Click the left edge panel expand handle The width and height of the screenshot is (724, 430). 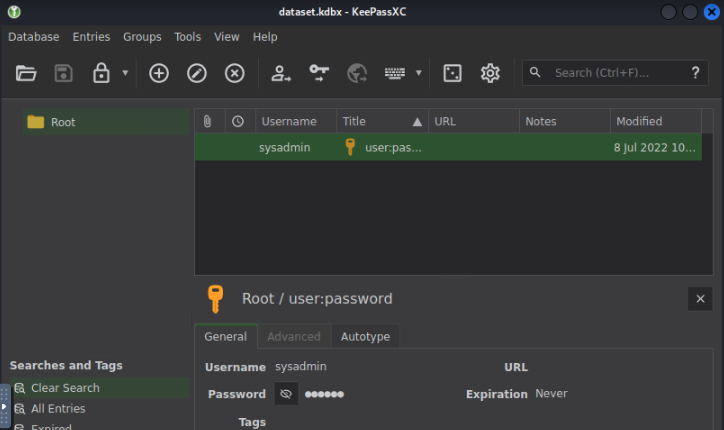tap(4, 406)
